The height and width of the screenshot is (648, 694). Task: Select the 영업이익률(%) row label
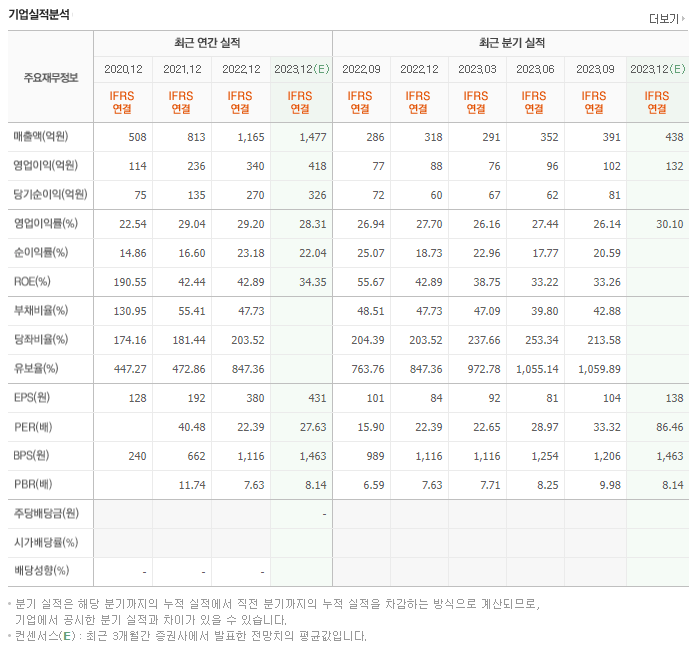point(46,223)
